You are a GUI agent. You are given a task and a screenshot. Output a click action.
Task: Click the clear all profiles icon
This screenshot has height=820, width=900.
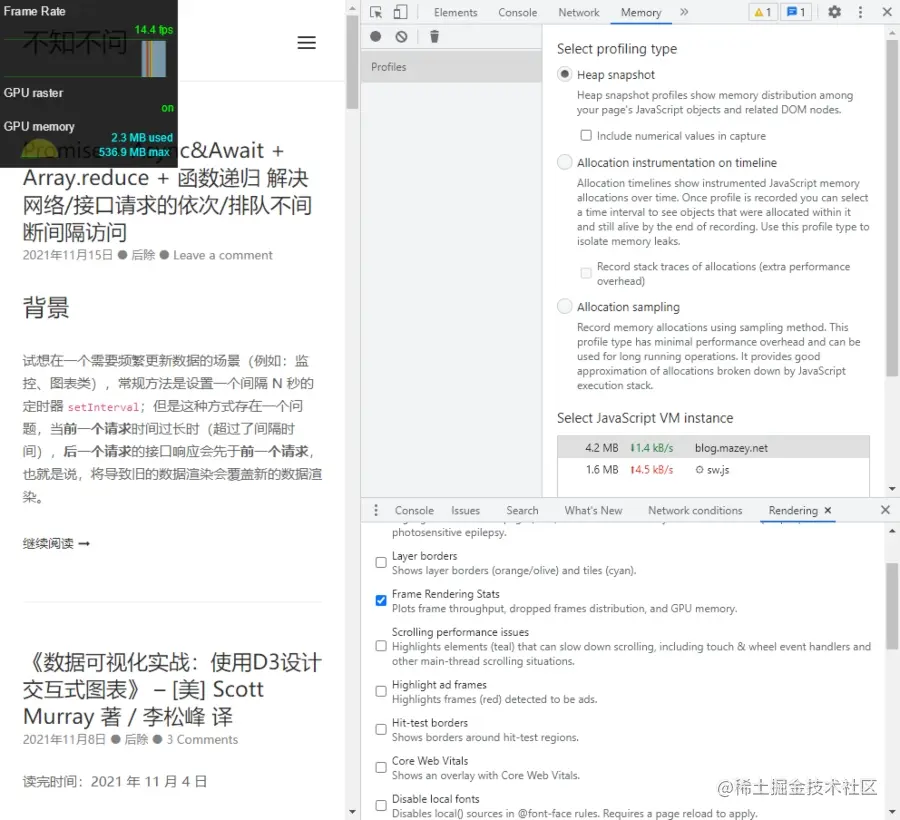click(401, 37)
